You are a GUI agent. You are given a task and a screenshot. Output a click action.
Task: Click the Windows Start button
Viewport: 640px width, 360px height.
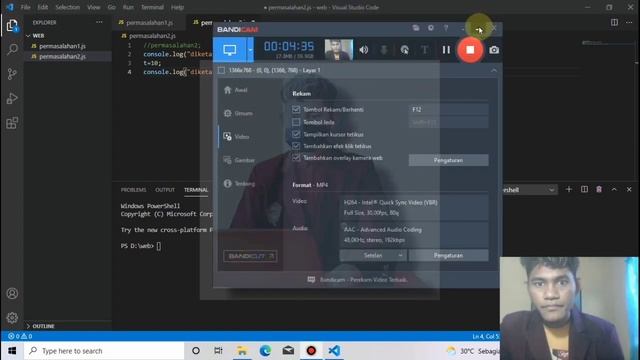tap(12, 351)
